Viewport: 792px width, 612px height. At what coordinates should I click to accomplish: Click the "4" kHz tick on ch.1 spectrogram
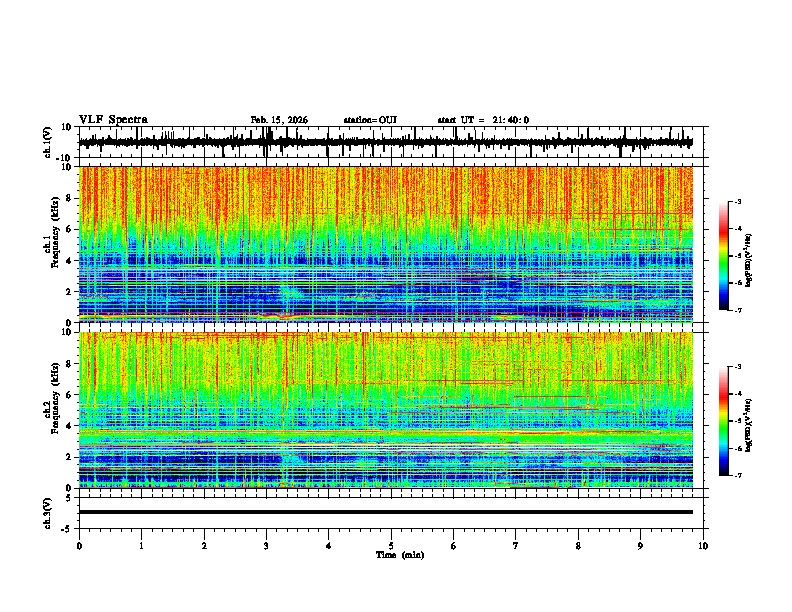69,261
